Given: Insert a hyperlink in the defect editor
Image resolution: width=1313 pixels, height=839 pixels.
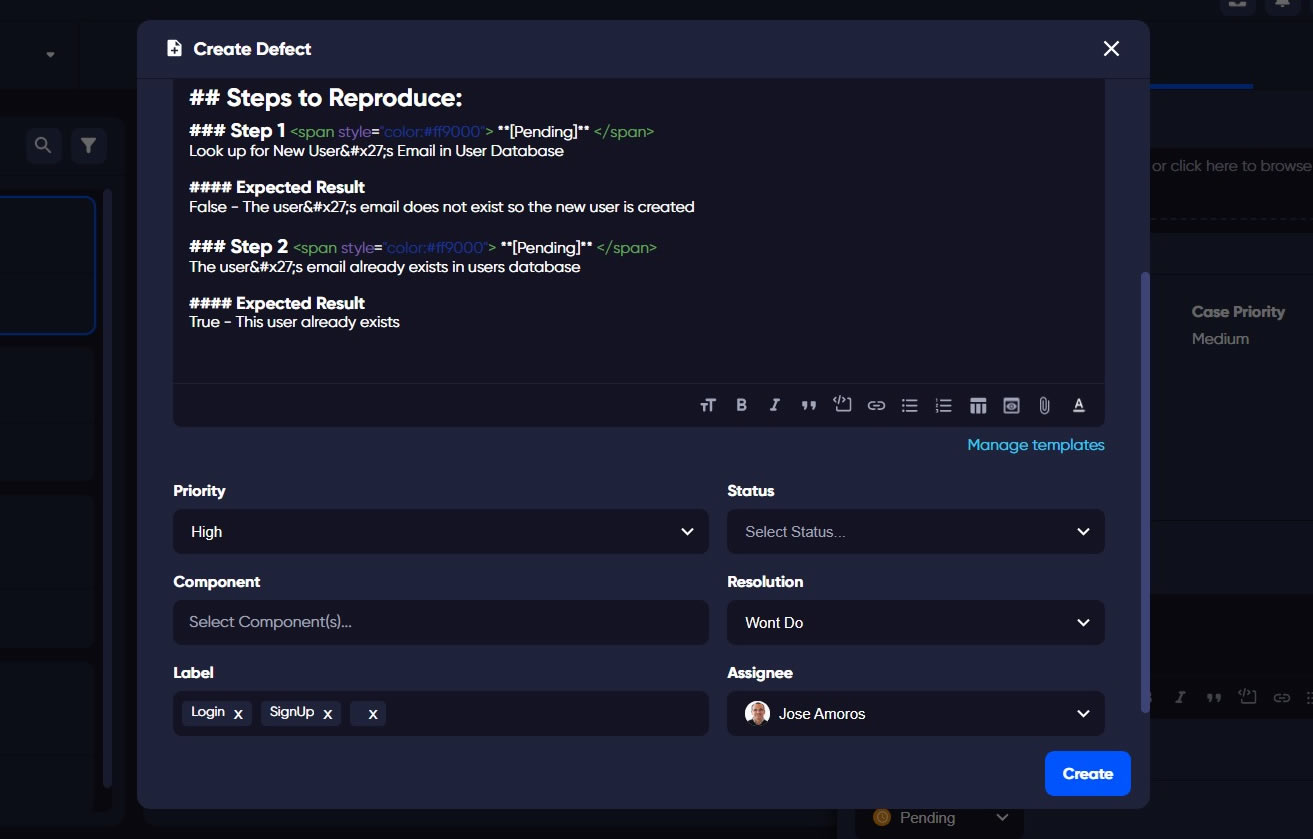Looking at the screenshot, I should [x=876, y=405].
